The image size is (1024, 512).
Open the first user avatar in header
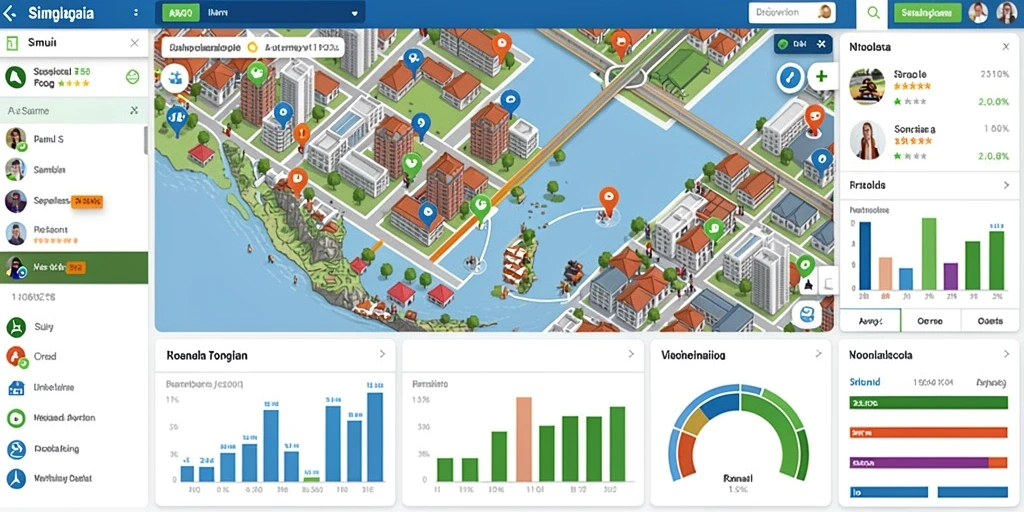(978, 13)
